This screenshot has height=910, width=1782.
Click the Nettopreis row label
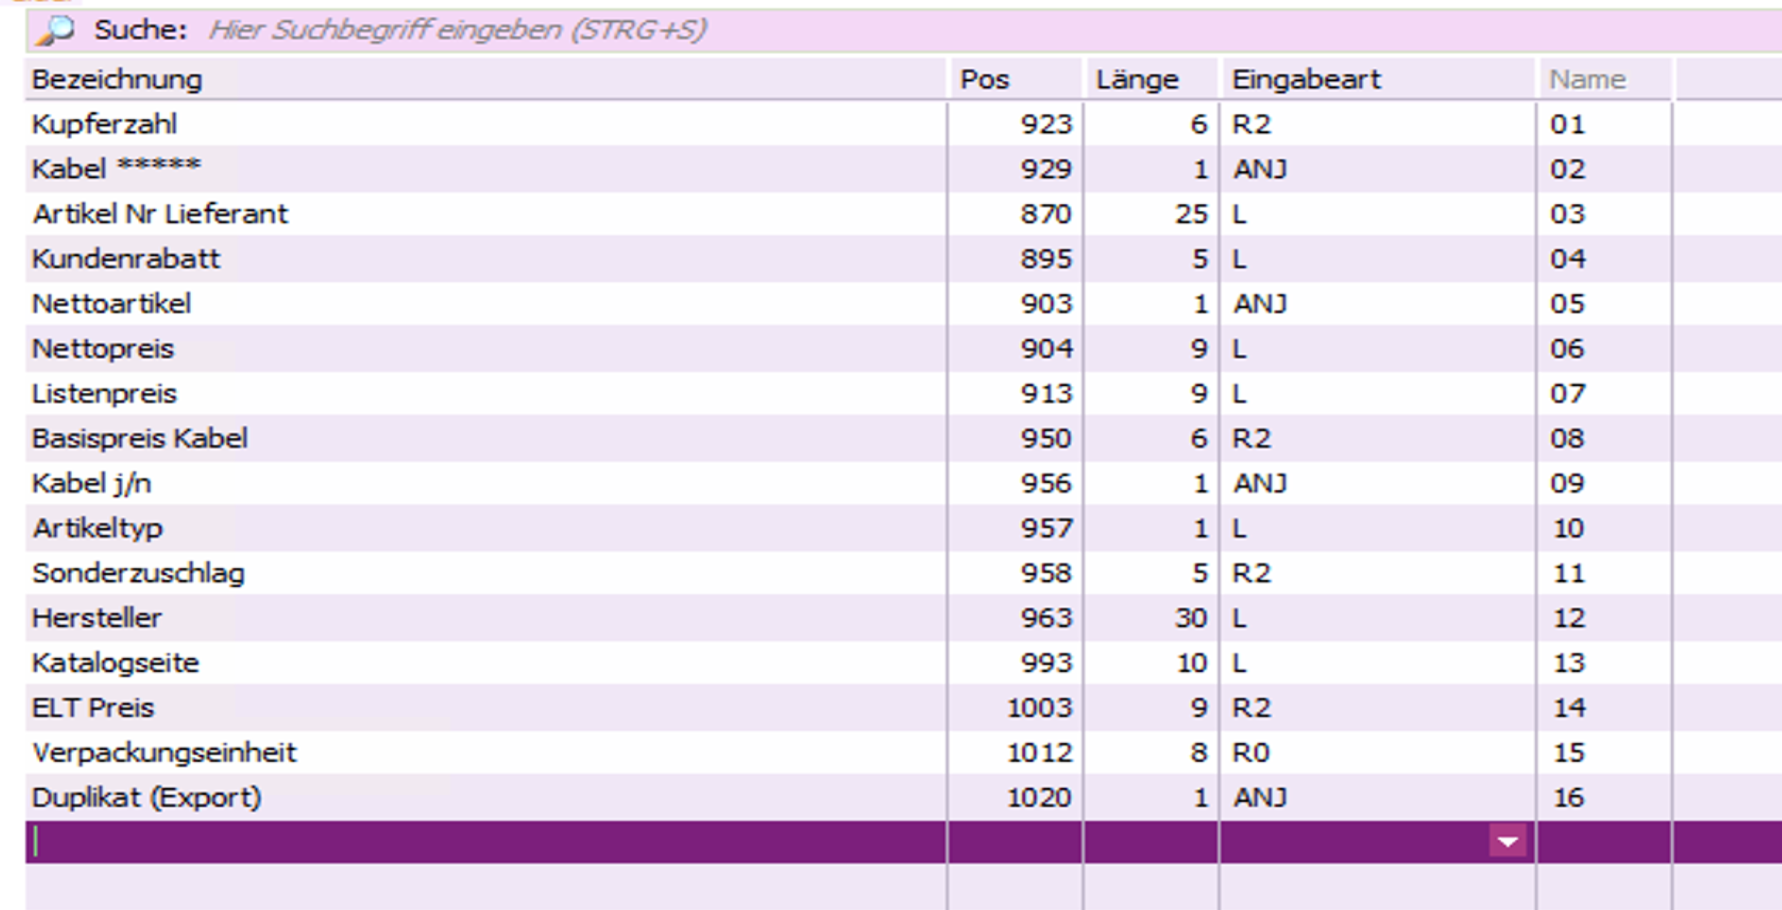coord(103,349)
